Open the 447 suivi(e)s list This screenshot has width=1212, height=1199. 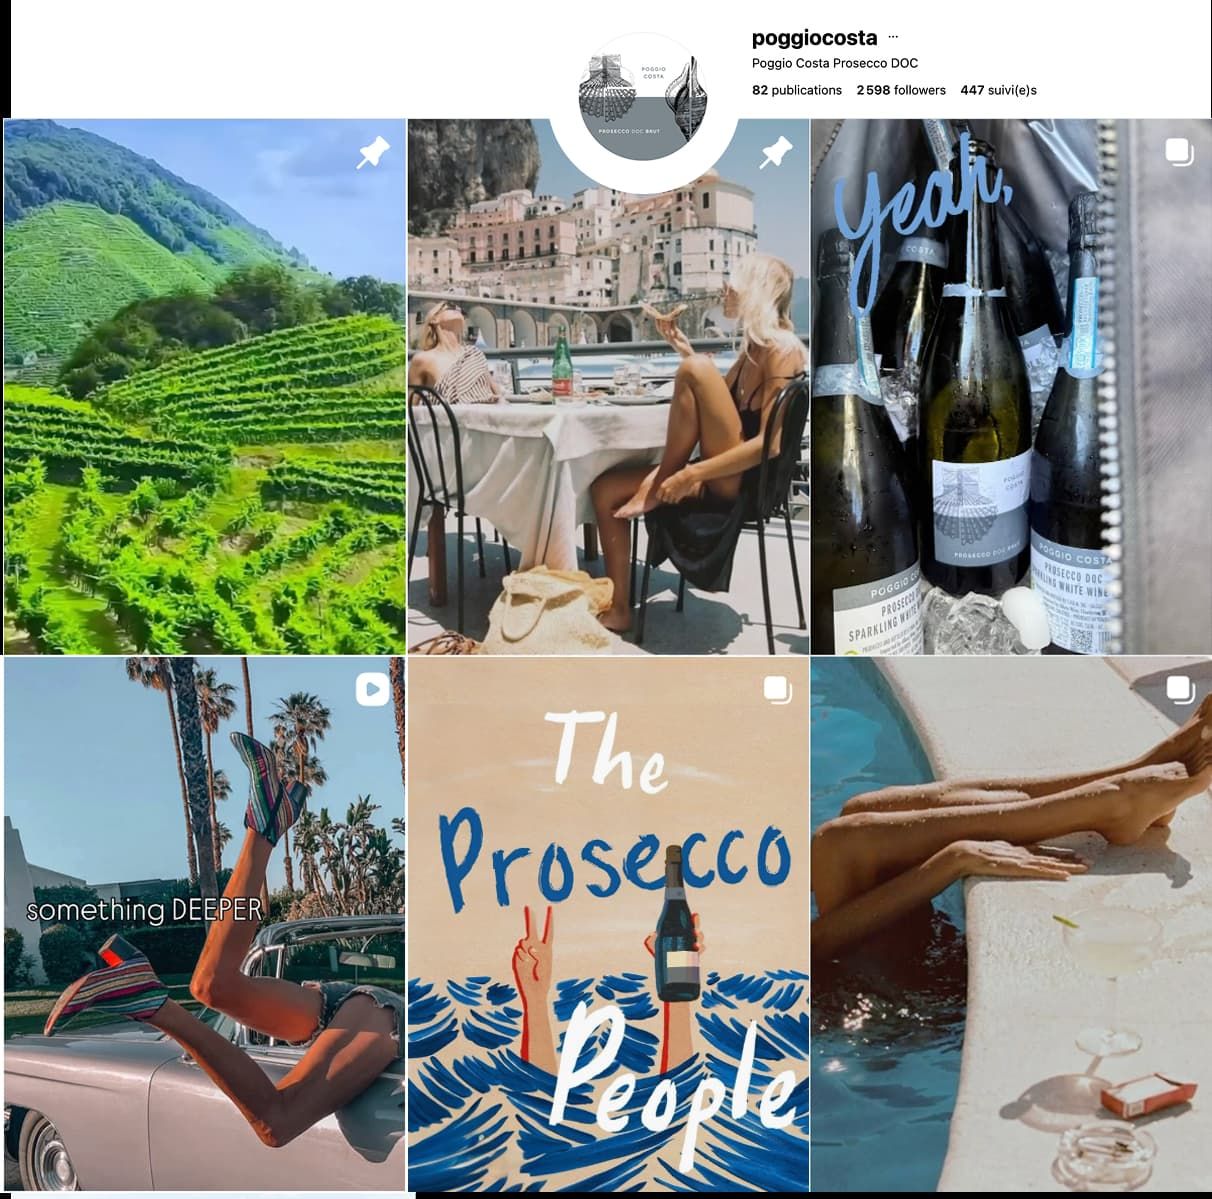click(x=998, y=90)
